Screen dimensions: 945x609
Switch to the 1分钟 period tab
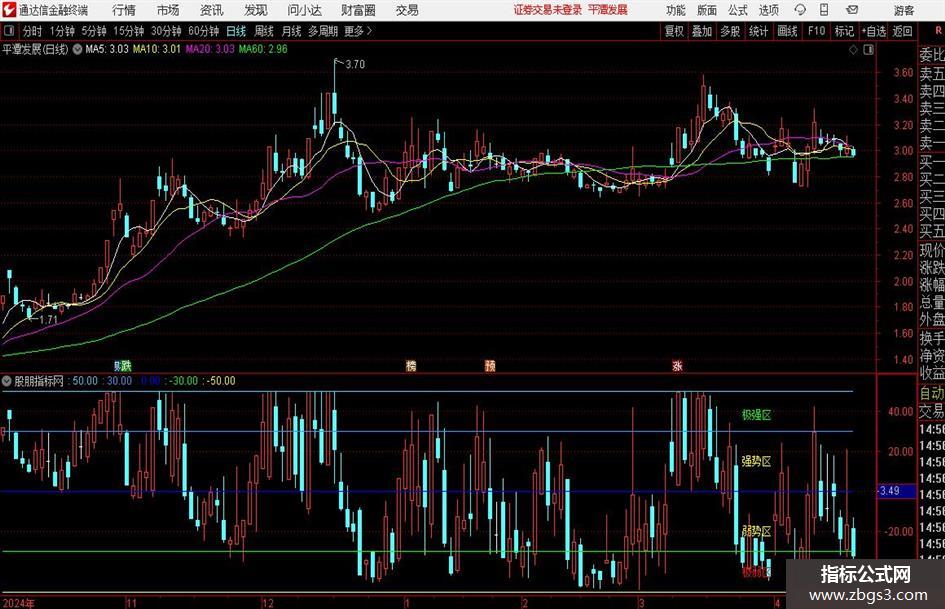[62, 31]
